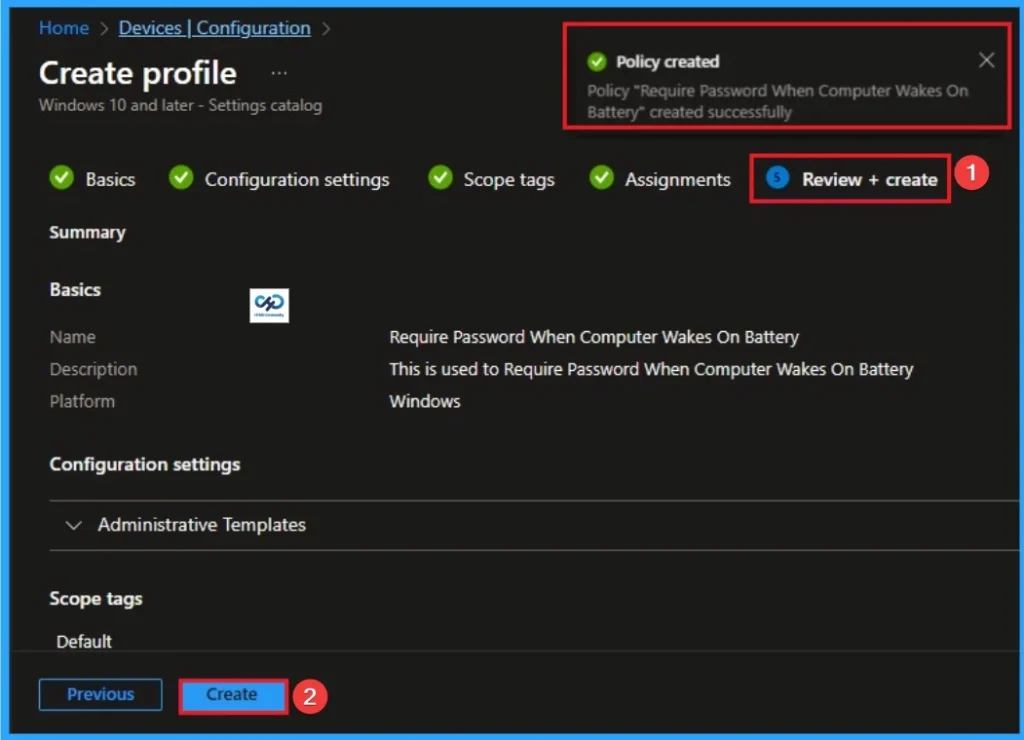This screenshot has width=1024, height=740.
Task: Click the Create button
Action: coord(232,694)
